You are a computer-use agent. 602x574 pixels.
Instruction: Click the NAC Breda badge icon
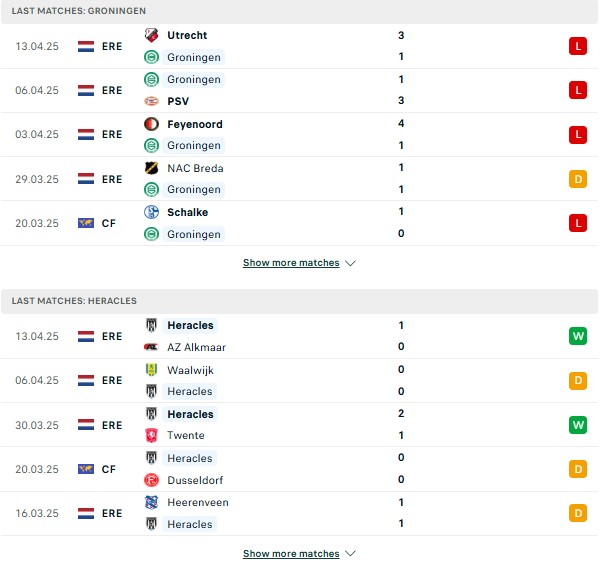tap(151, 168)
